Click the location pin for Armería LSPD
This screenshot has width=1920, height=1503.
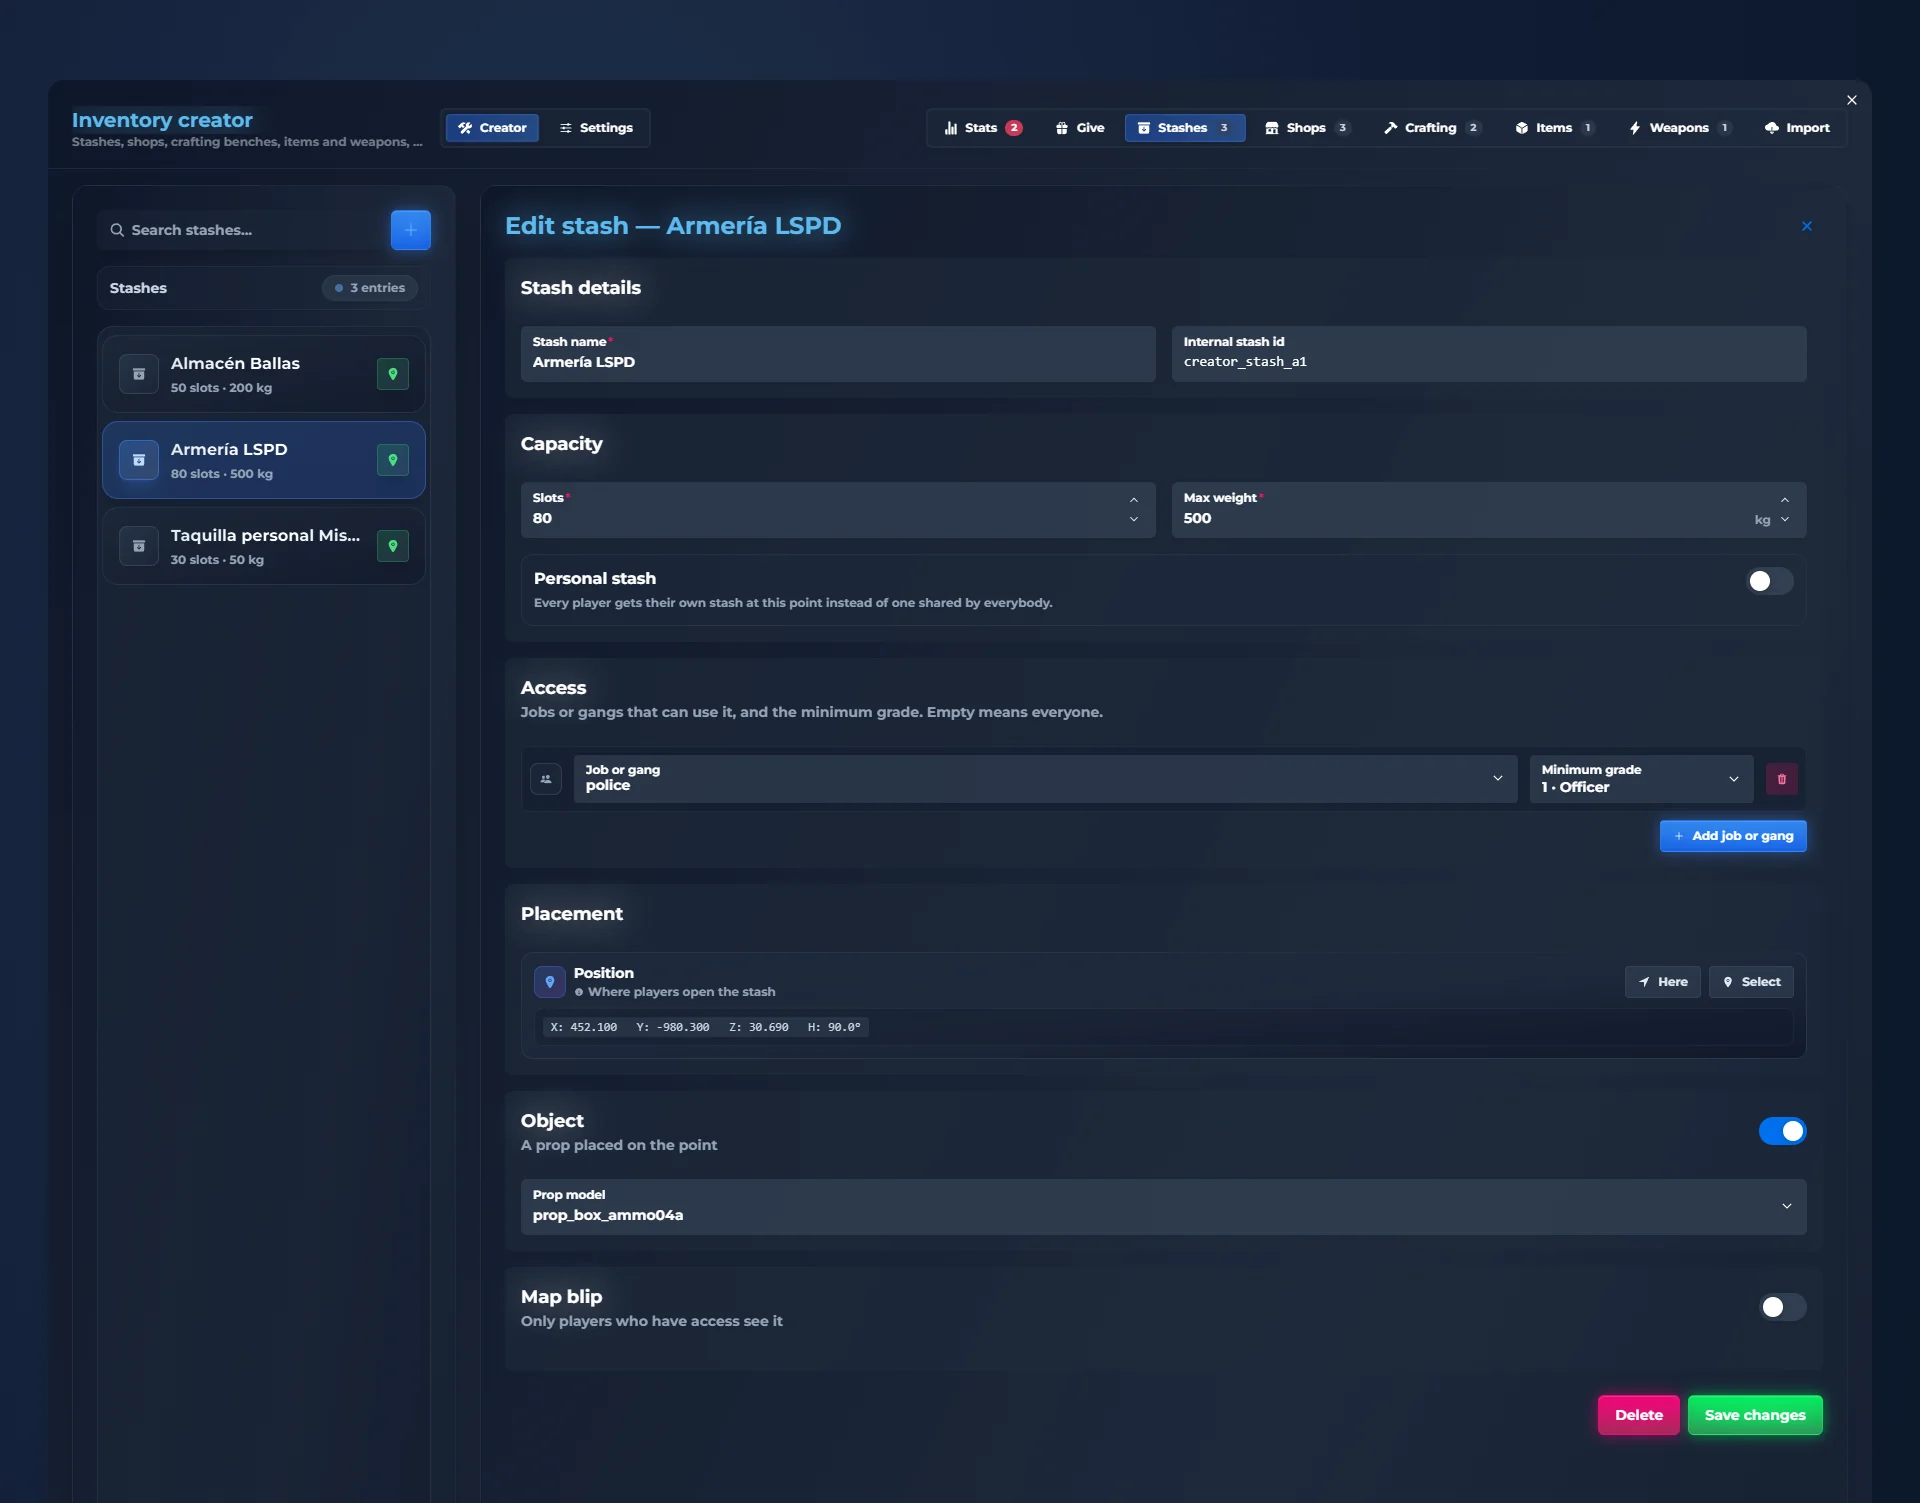393,460
